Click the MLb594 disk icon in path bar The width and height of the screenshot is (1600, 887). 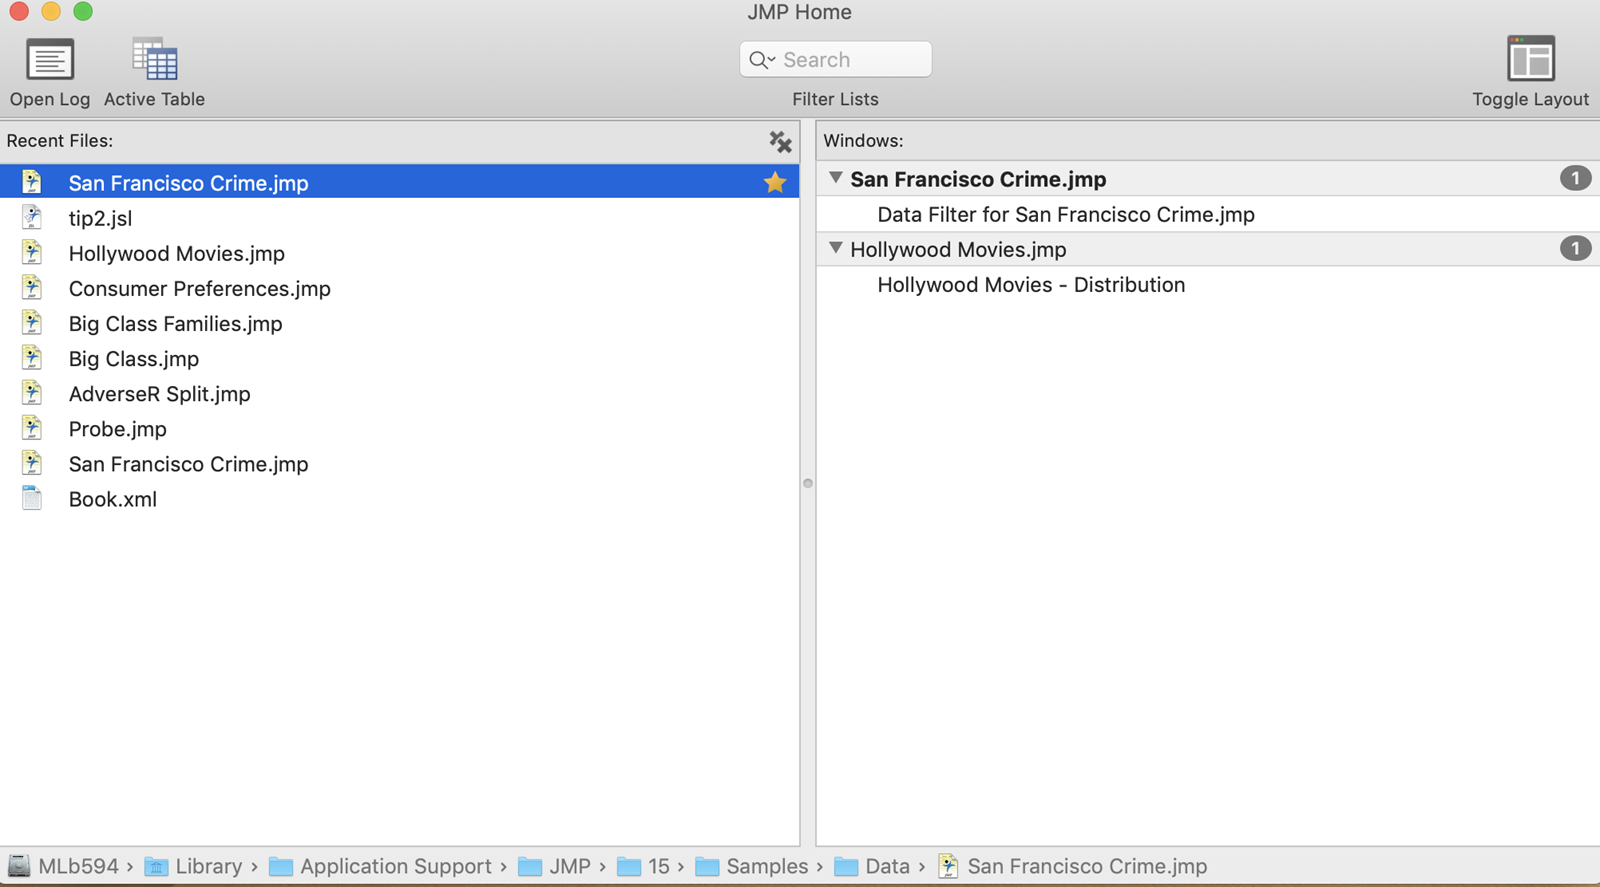tap(19, 866)
